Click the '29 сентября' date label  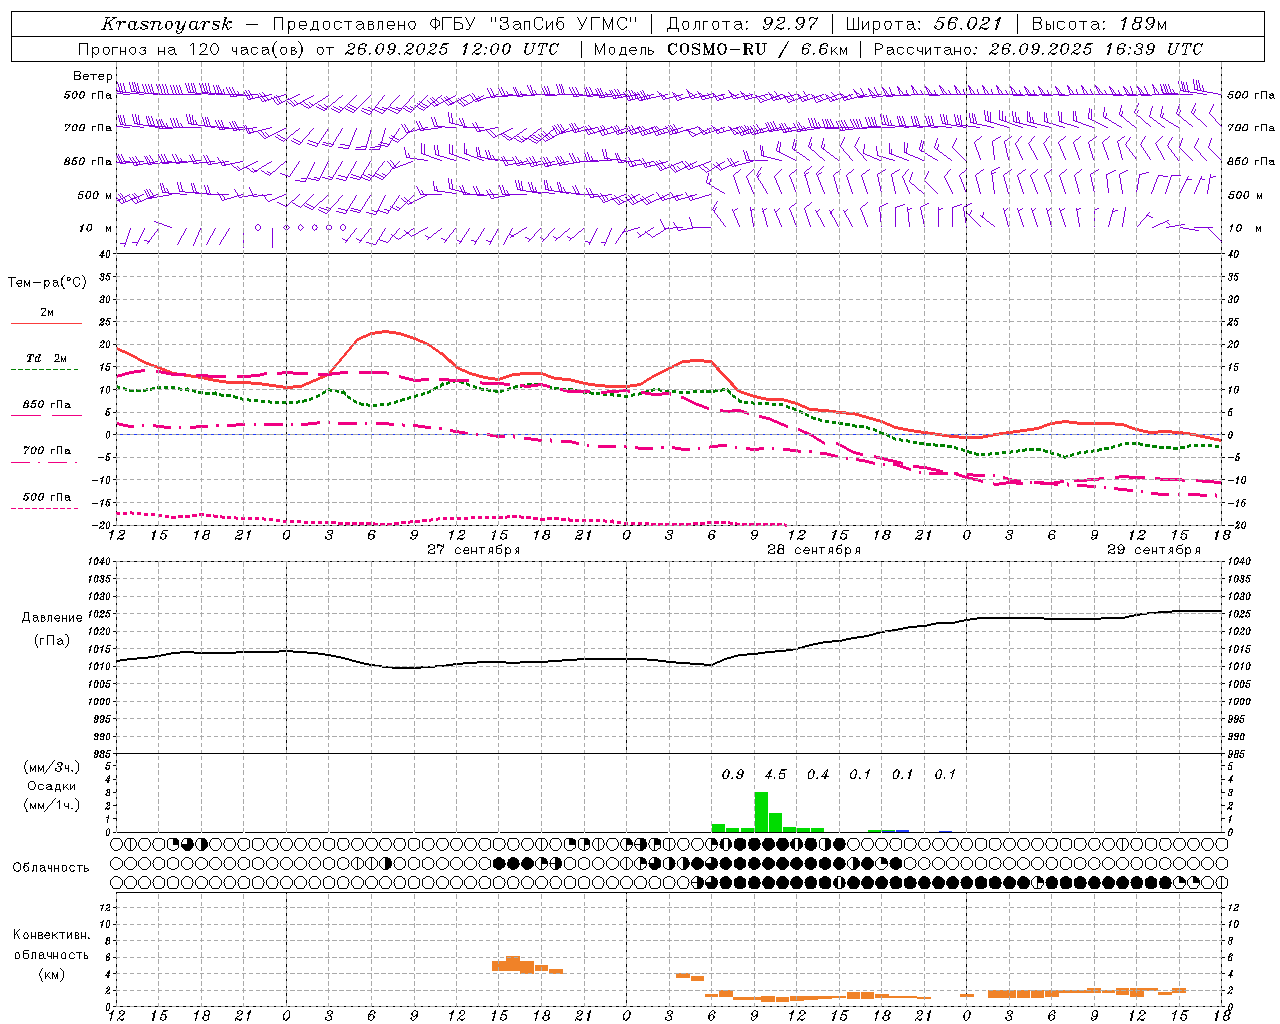1153,550
